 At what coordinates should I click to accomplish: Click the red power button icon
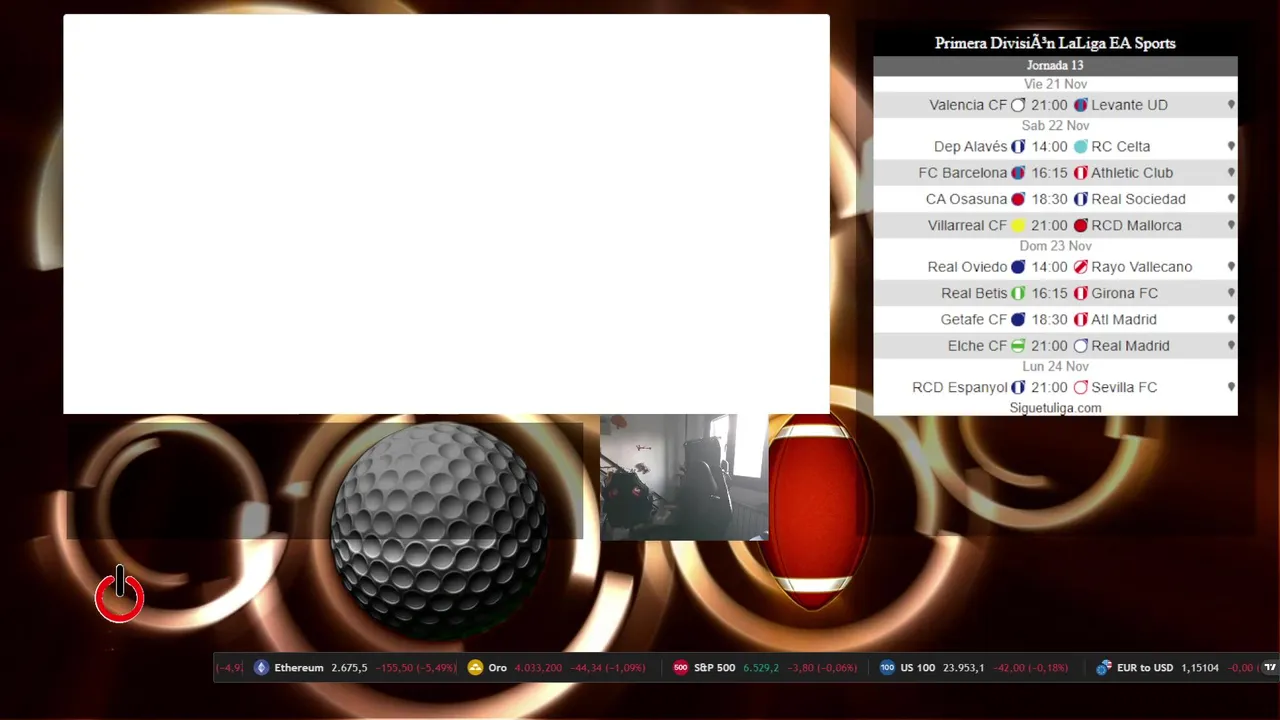(119, 595)
